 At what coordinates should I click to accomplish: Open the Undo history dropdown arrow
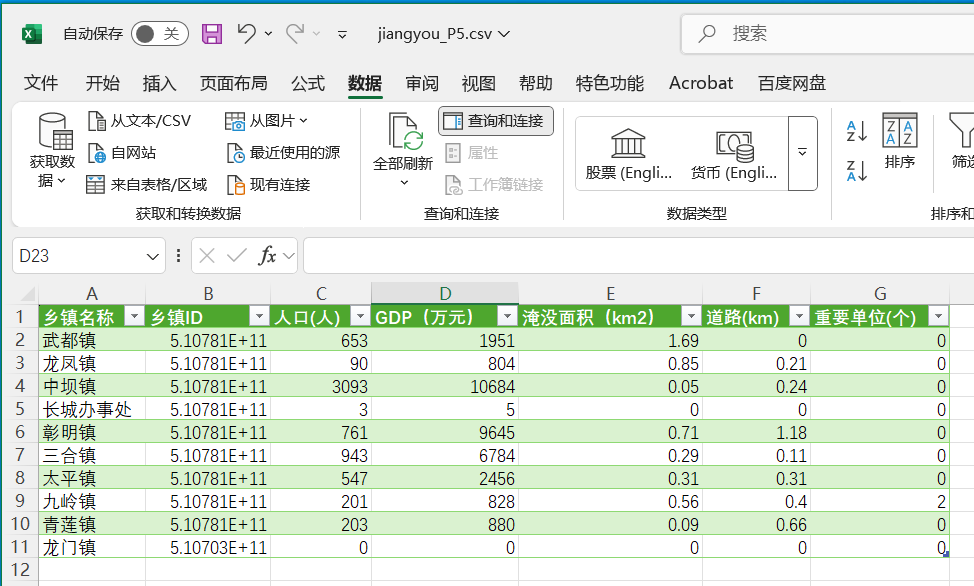click(268, 34)
